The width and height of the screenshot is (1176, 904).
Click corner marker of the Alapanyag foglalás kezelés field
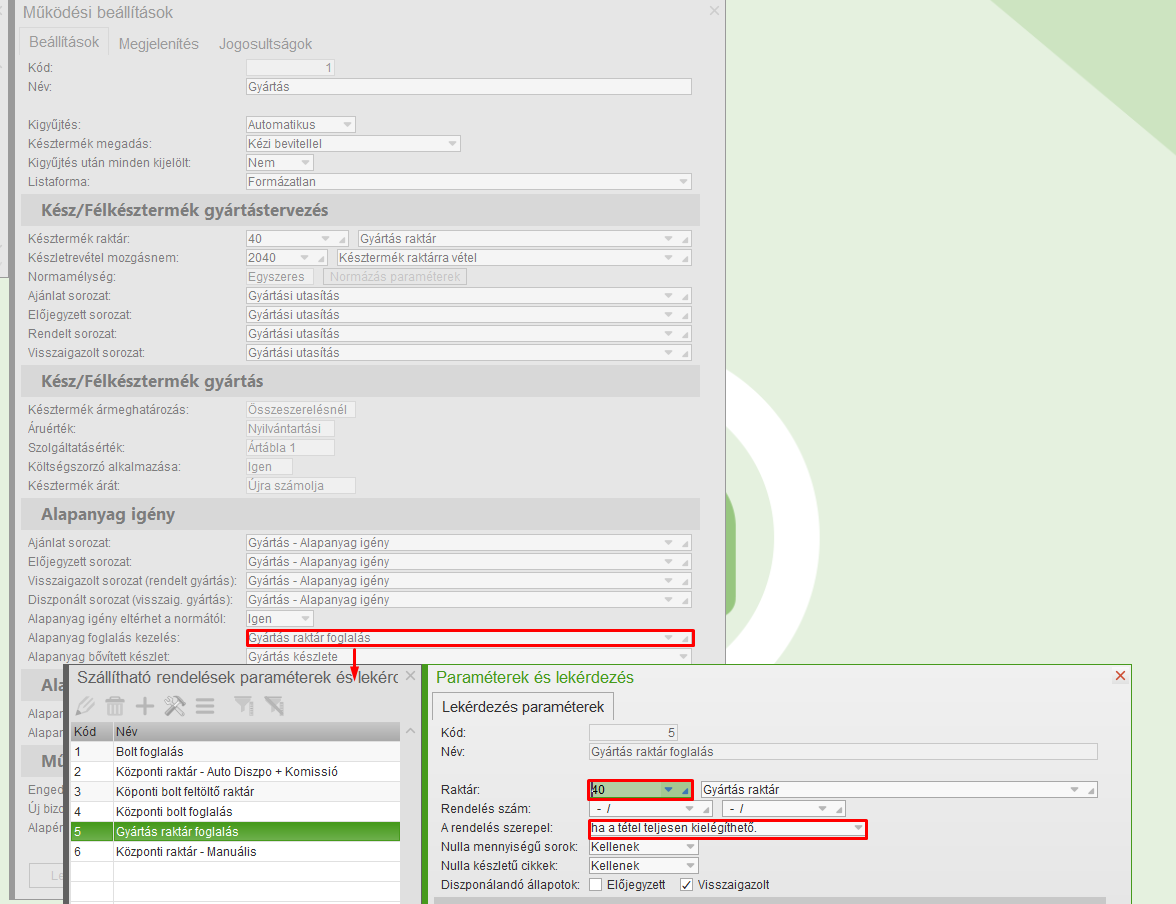(x=686, y=638)
